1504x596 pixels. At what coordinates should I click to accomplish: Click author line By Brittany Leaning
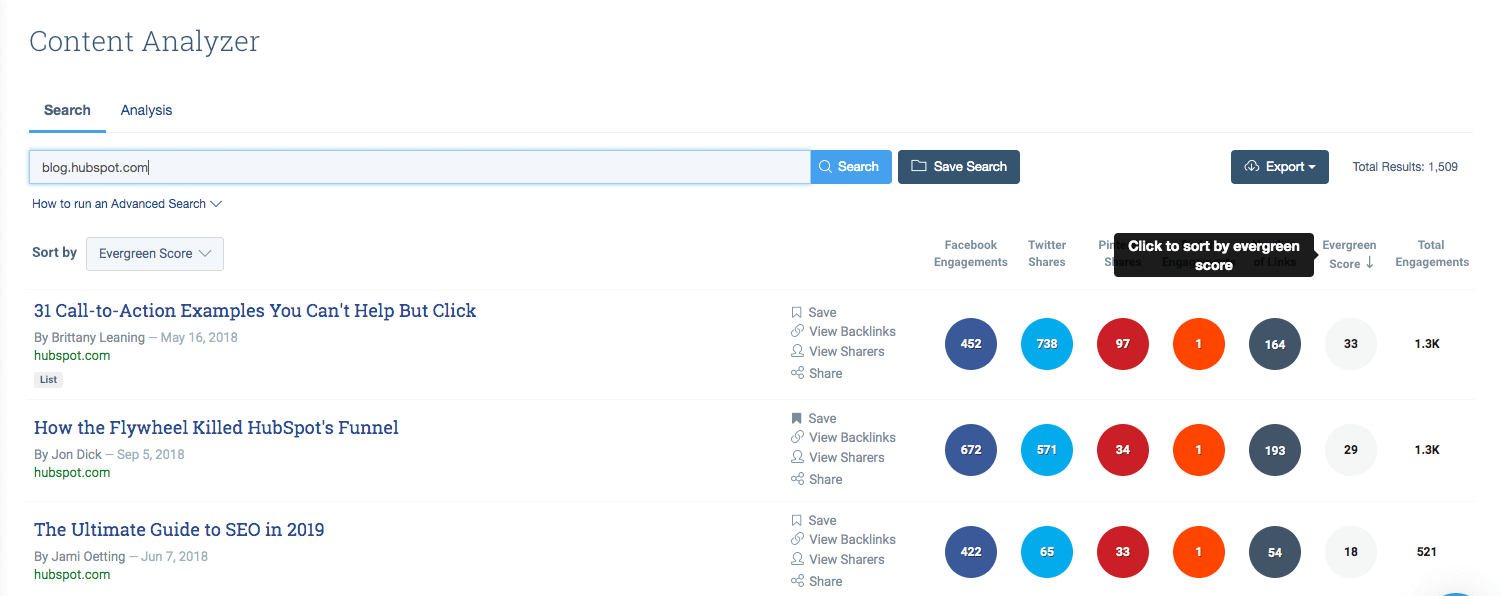pos(89,338)
